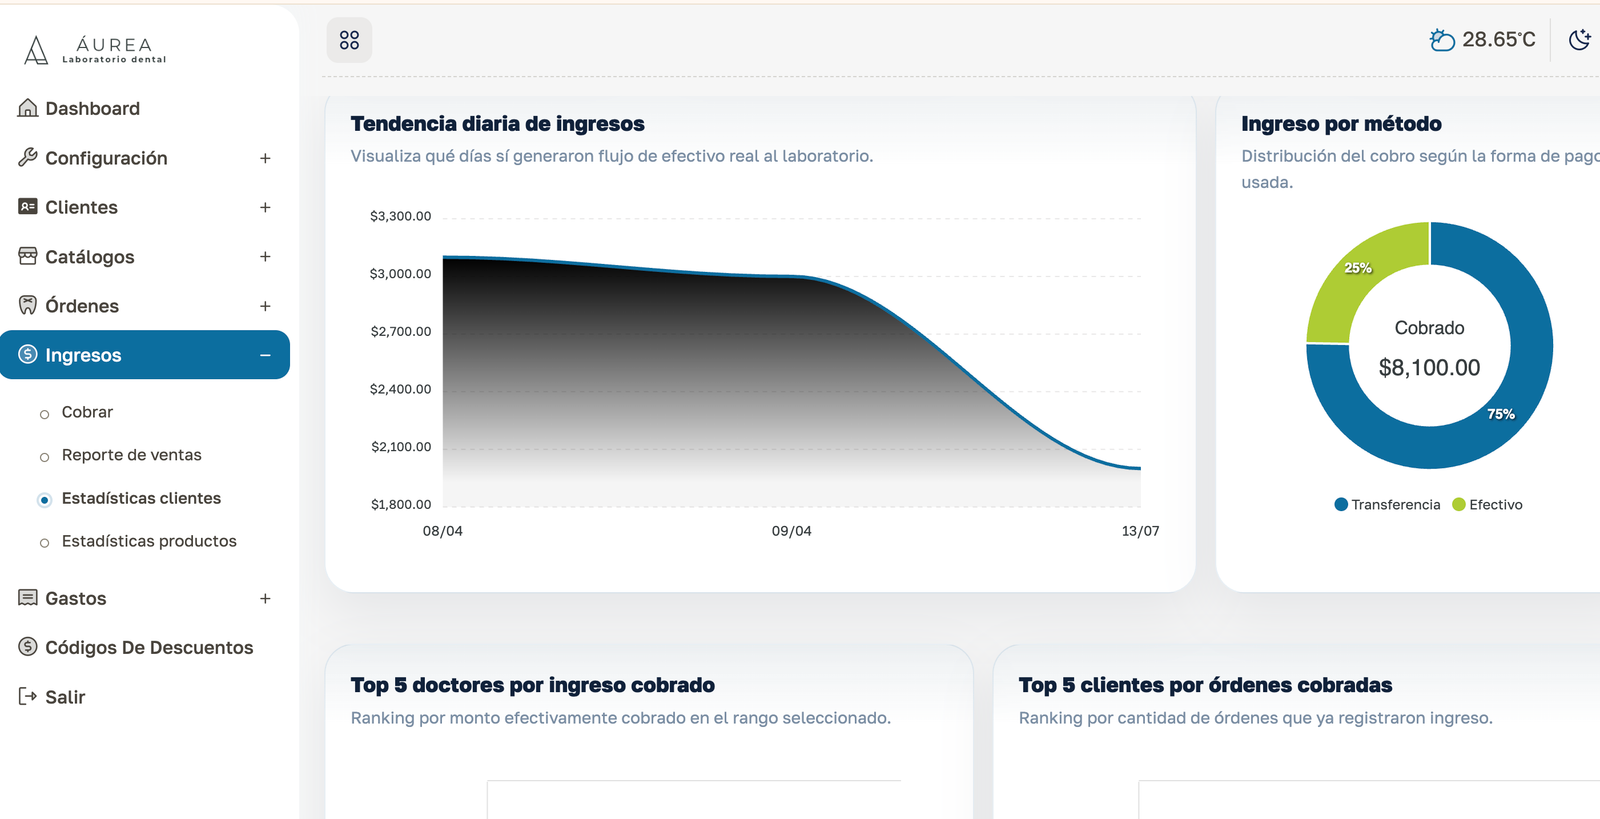Click the Códigos De Descuentos dollar icon
Image resolution: width=1600 pixels, height=819 pixels.
(28, 647)
